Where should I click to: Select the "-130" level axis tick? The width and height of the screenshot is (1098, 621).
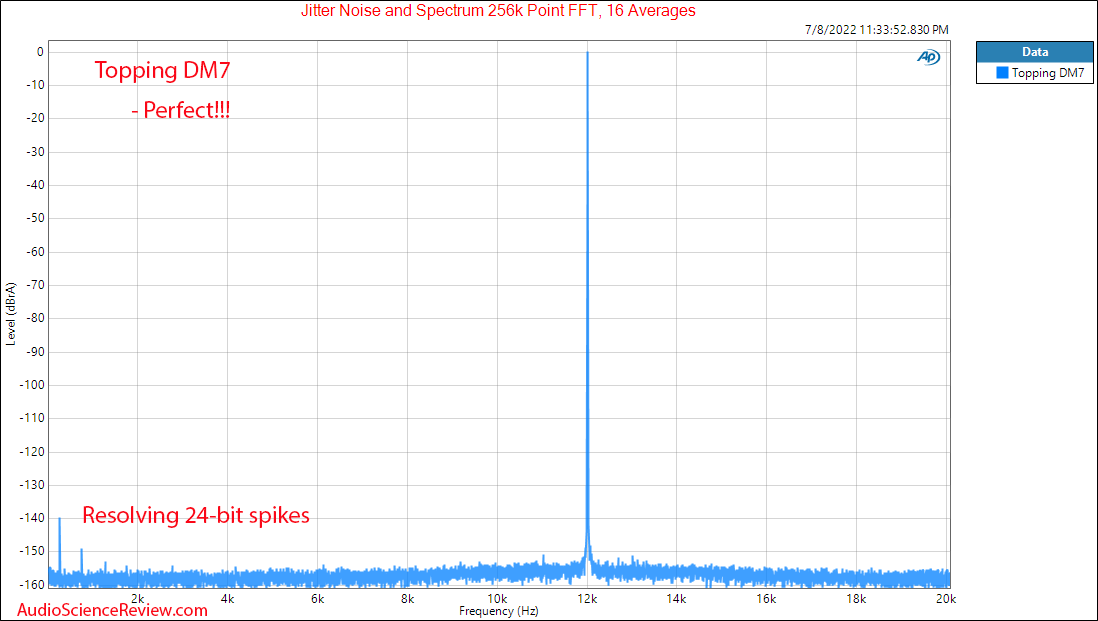point(32,484)
